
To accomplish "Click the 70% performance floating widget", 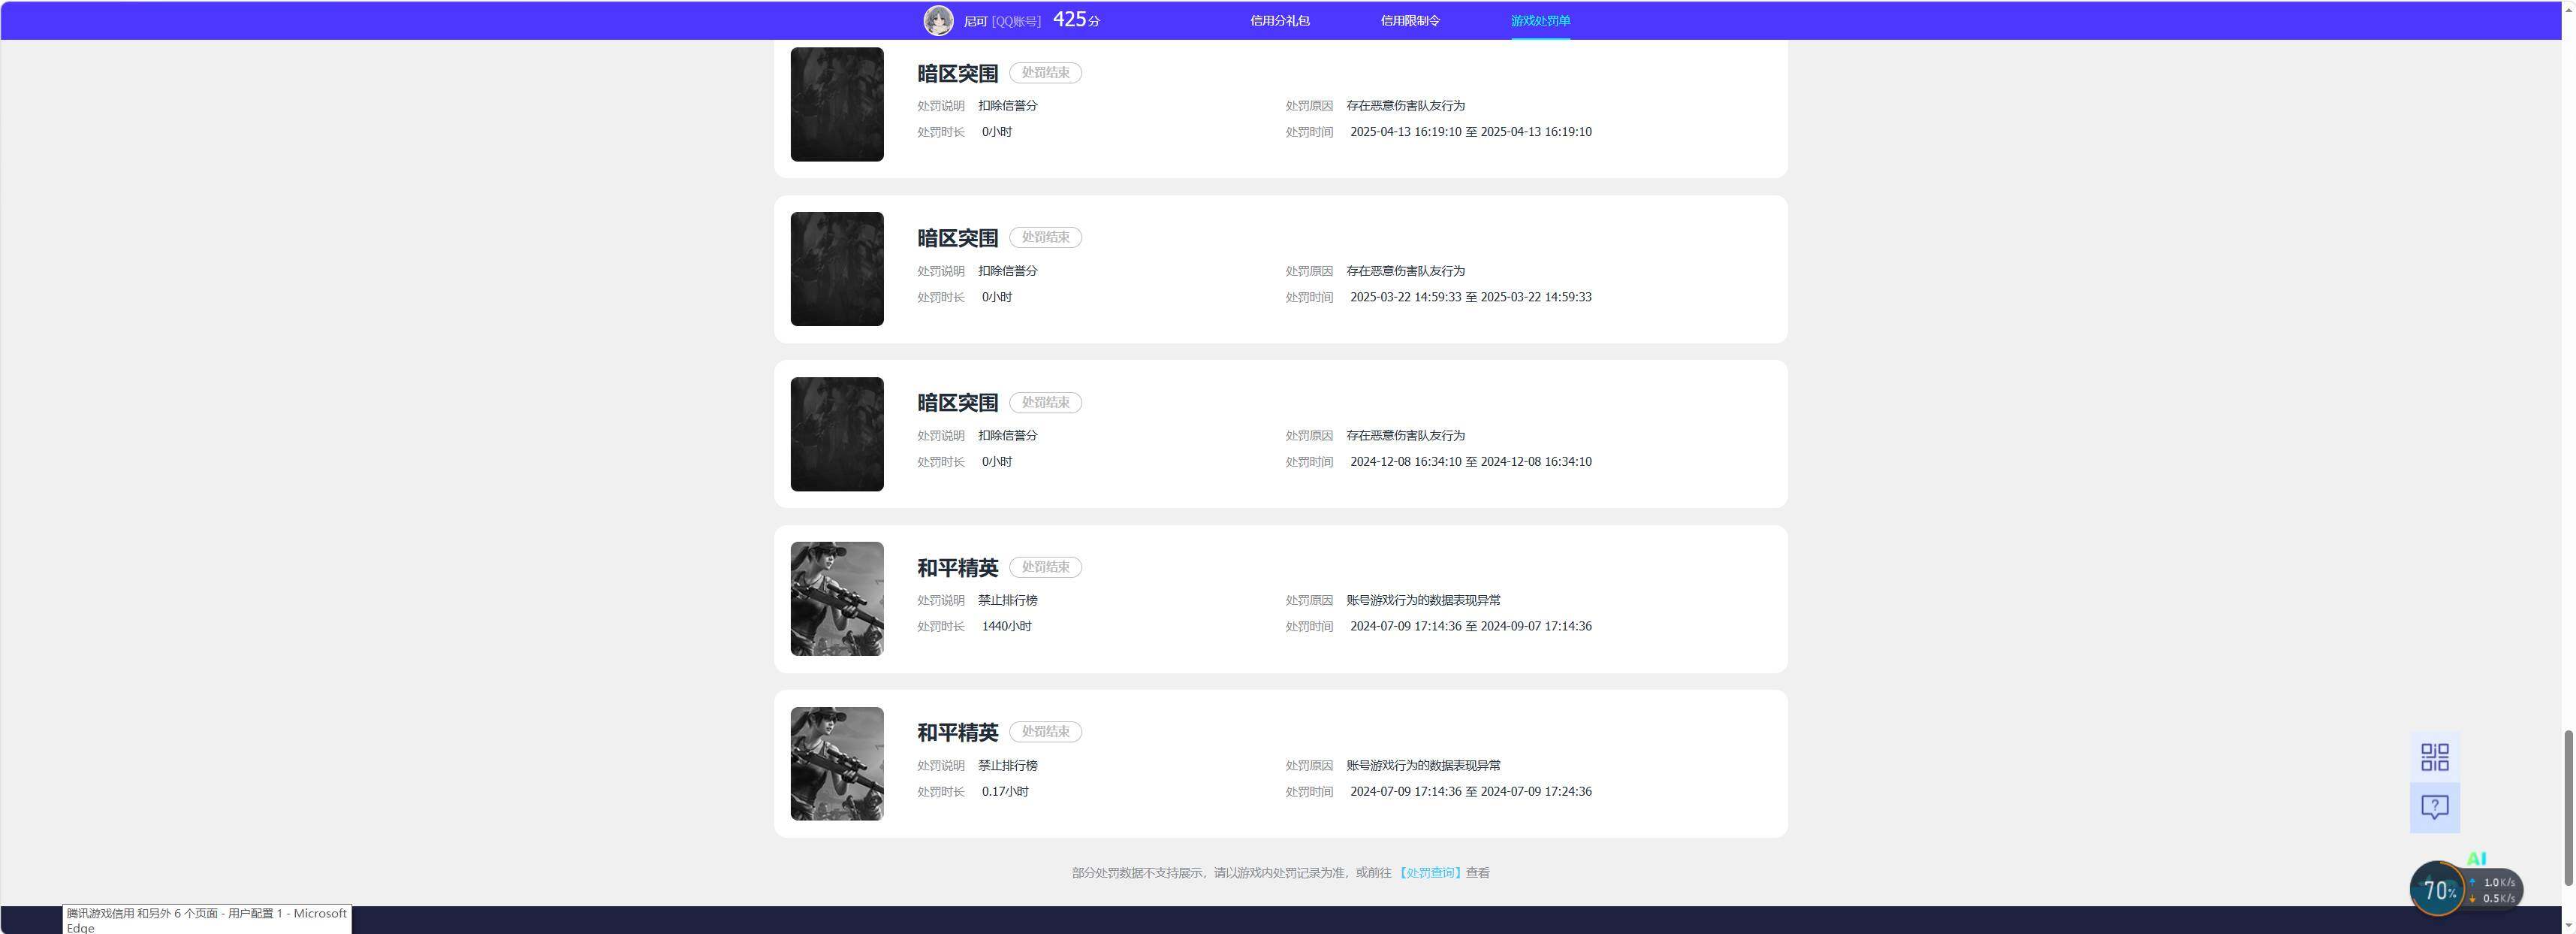I will (2438, 889).
